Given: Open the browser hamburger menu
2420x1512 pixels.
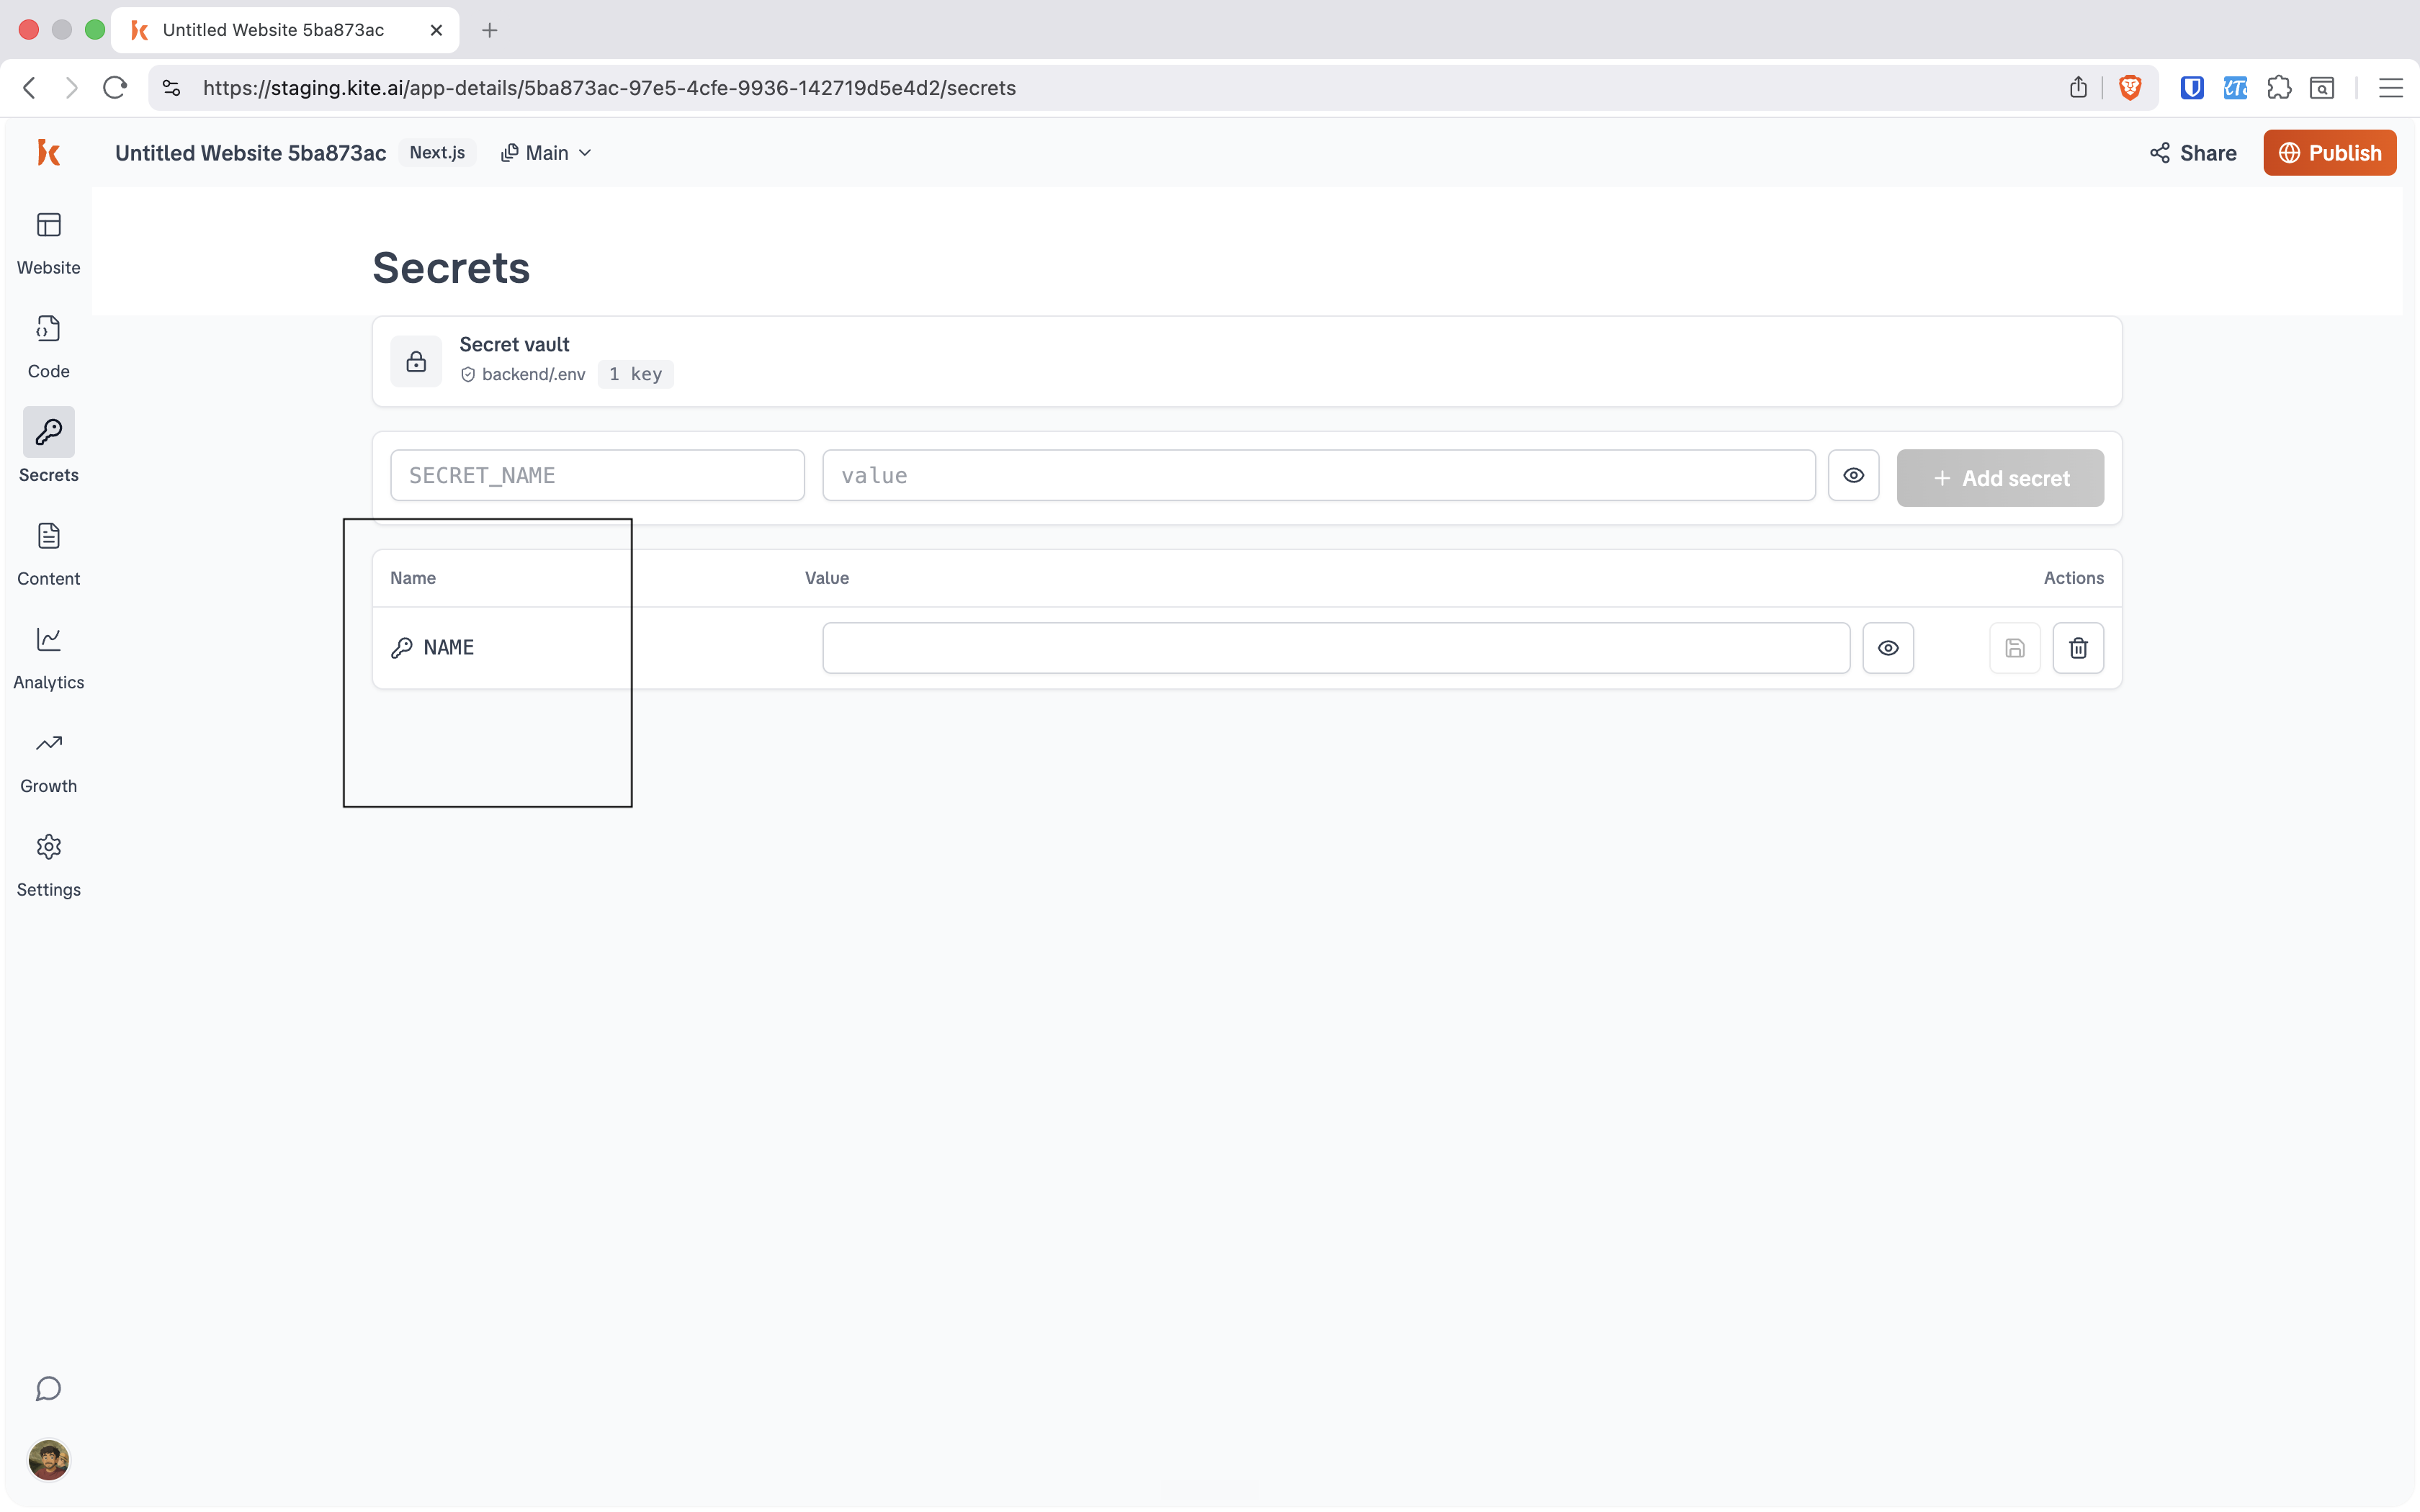Looking at the screenshot, I should [2391, 88].
